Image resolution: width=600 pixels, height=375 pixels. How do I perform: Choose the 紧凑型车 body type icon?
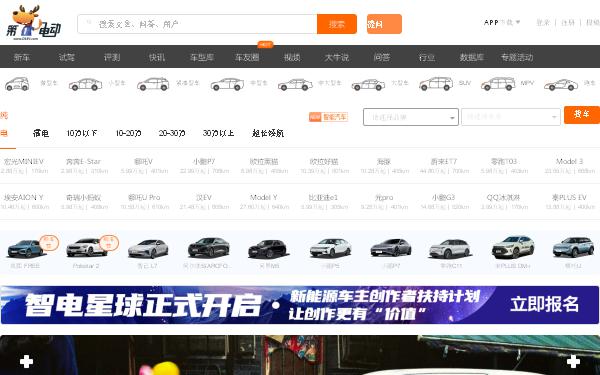click(x=153, y=84)
